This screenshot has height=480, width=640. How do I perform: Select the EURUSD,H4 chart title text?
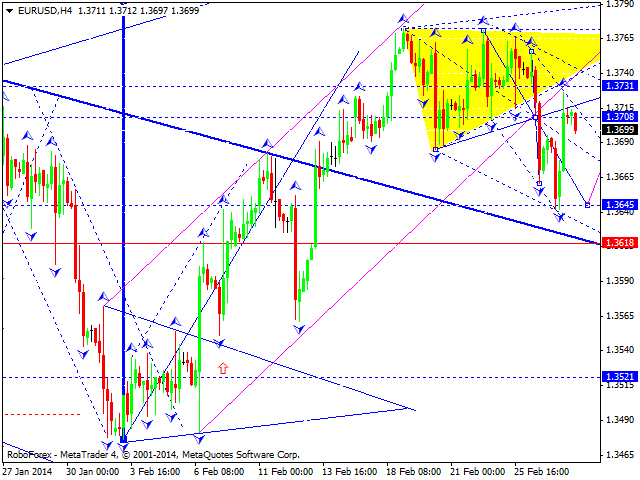45,11
